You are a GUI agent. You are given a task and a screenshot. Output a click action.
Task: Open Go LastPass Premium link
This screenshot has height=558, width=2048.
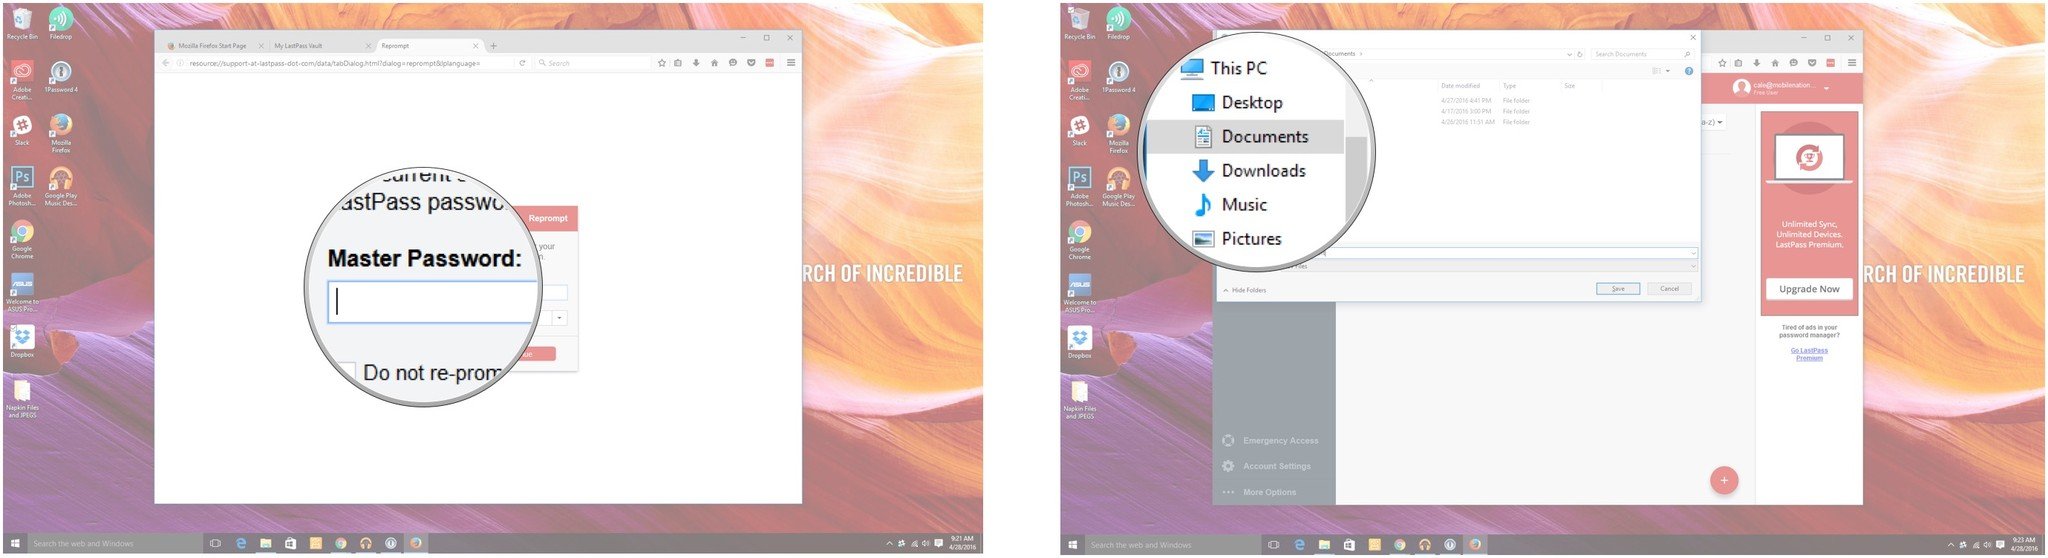1809,354
